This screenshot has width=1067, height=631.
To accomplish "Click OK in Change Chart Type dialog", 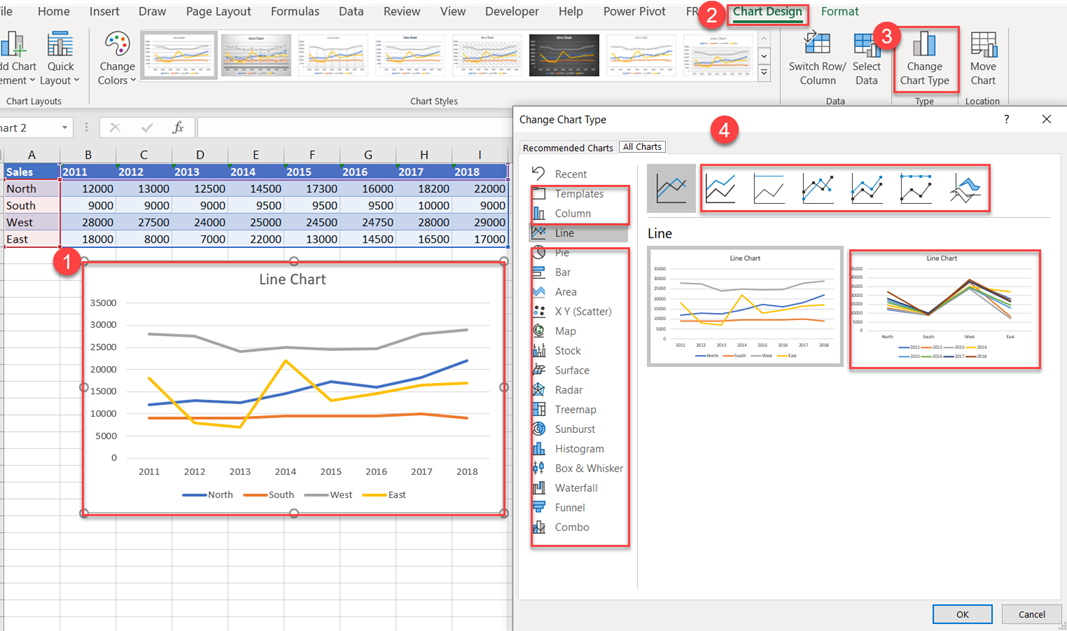I will 962,614.
